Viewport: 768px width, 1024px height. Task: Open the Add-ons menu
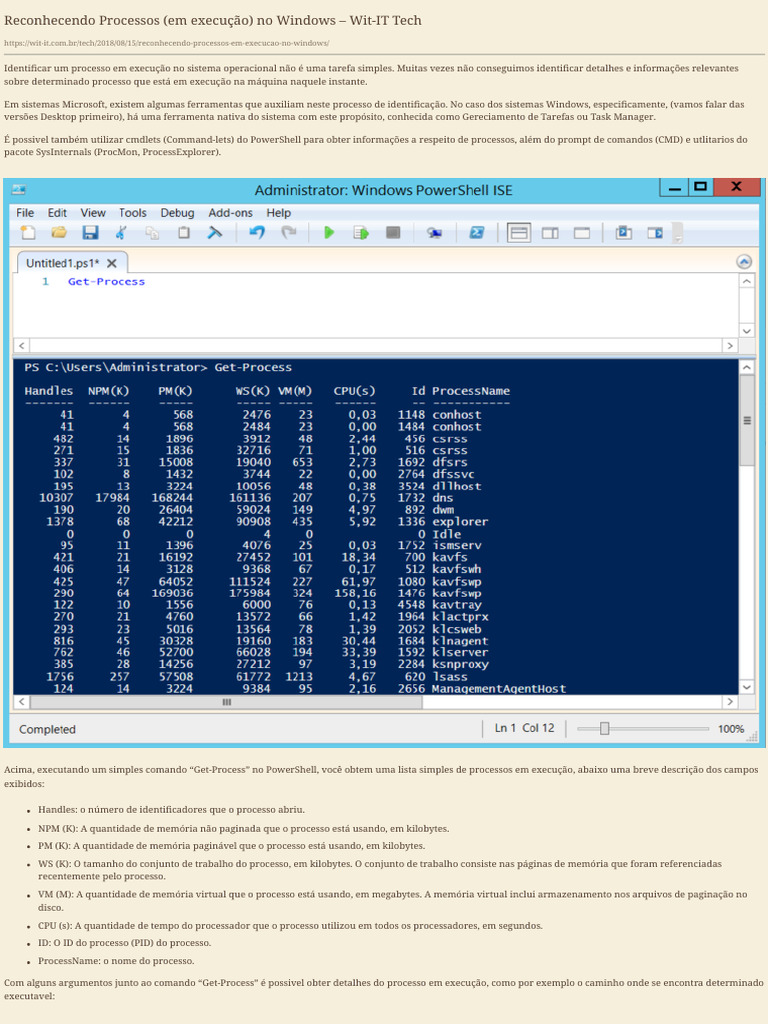click(230, 212)
